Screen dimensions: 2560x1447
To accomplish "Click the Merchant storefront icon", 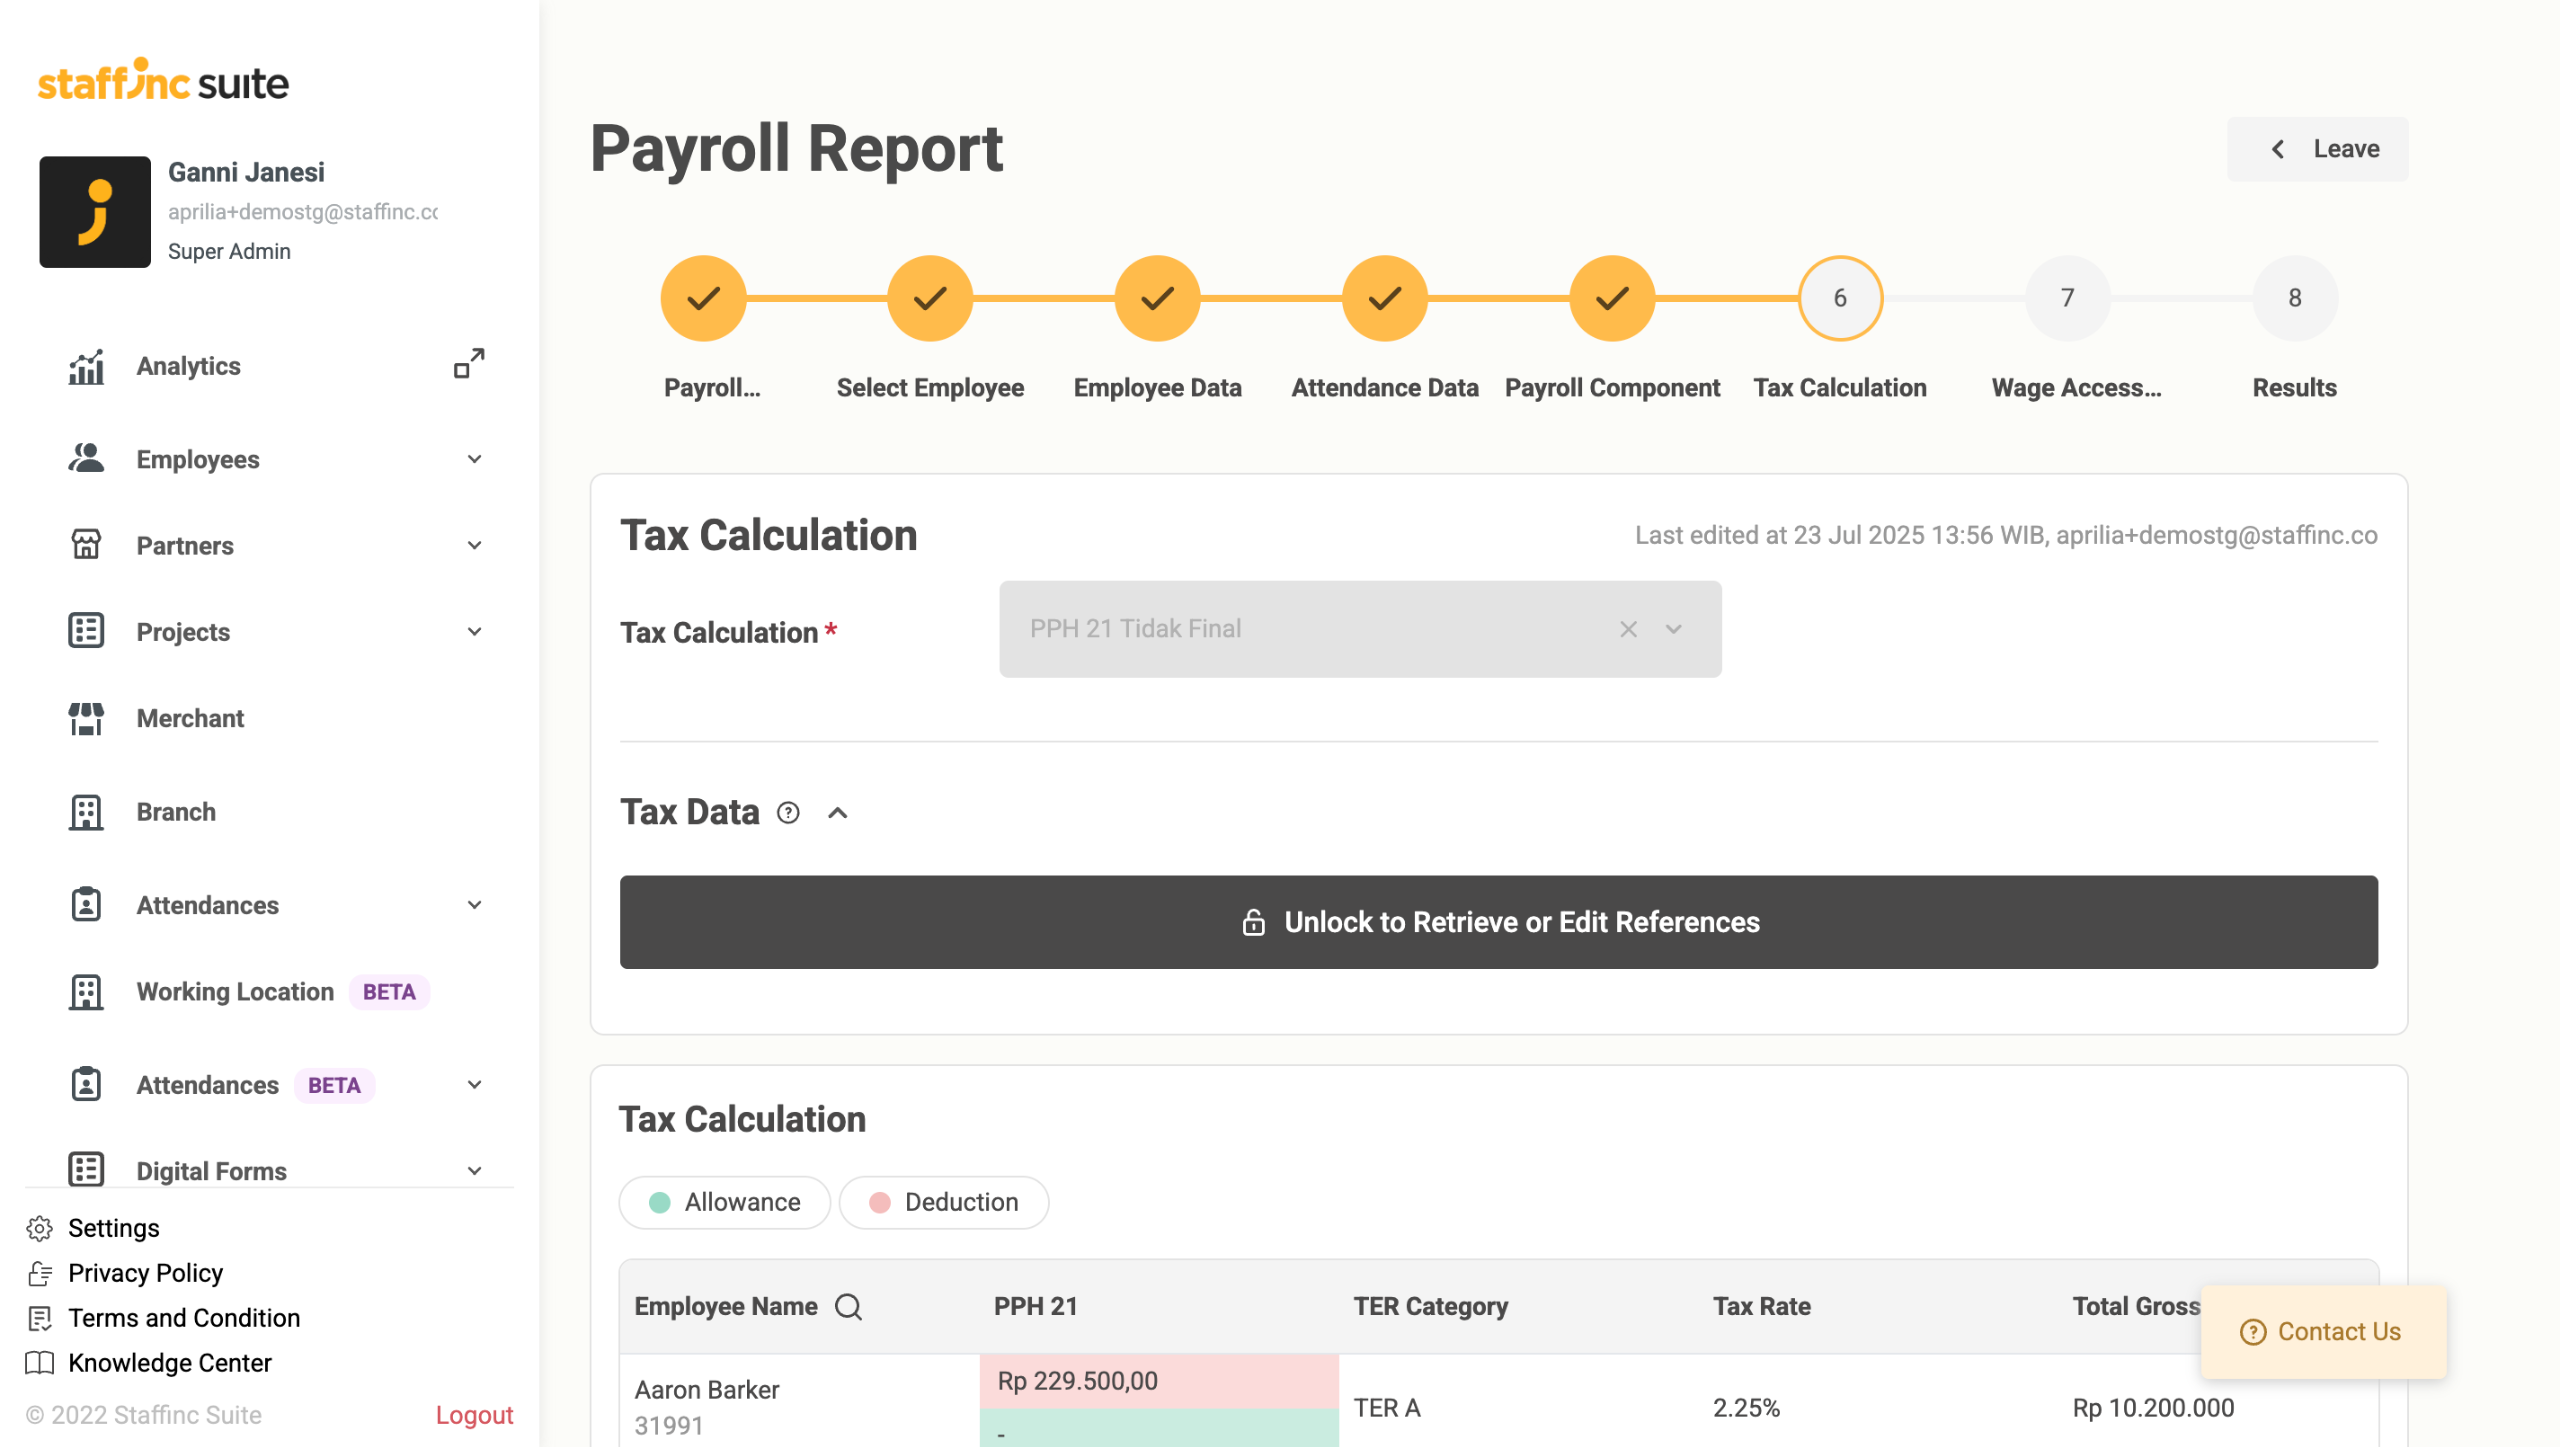I will click(86, 718).
